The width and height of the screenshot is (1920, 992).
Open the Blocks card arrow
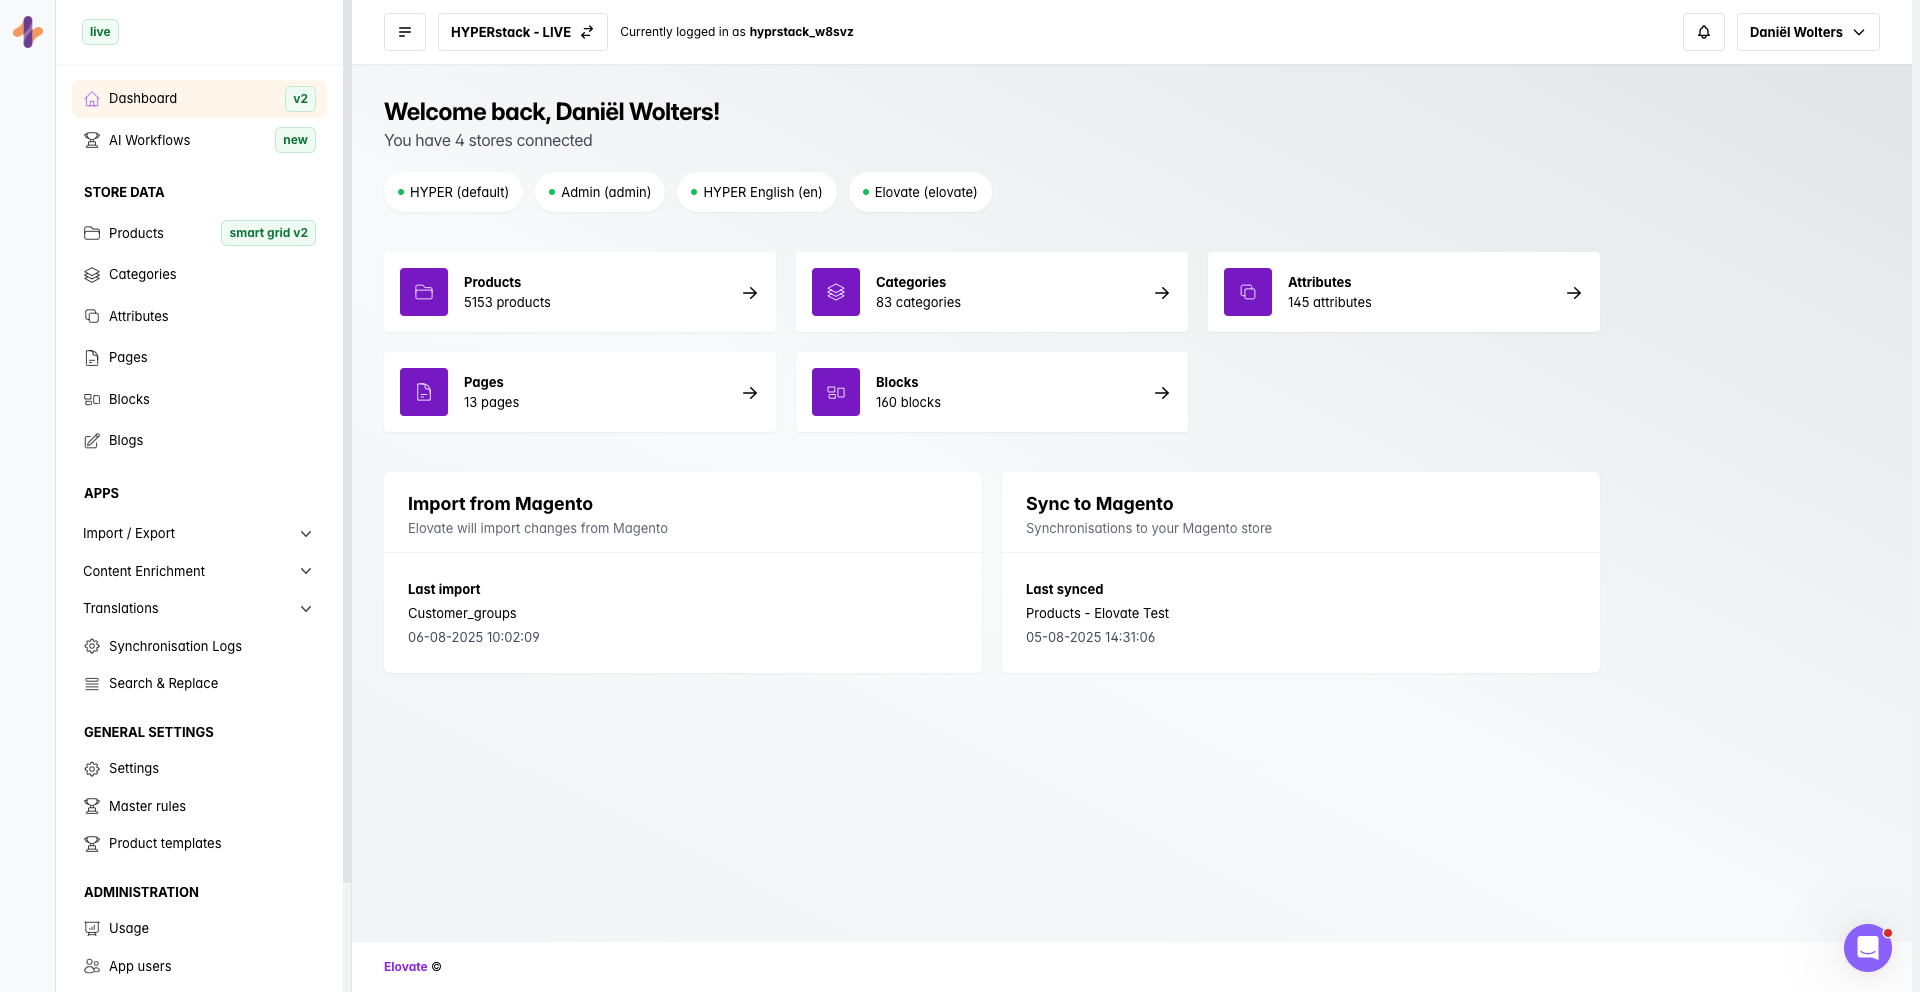pyautogui.click(x=1161, y=393)
